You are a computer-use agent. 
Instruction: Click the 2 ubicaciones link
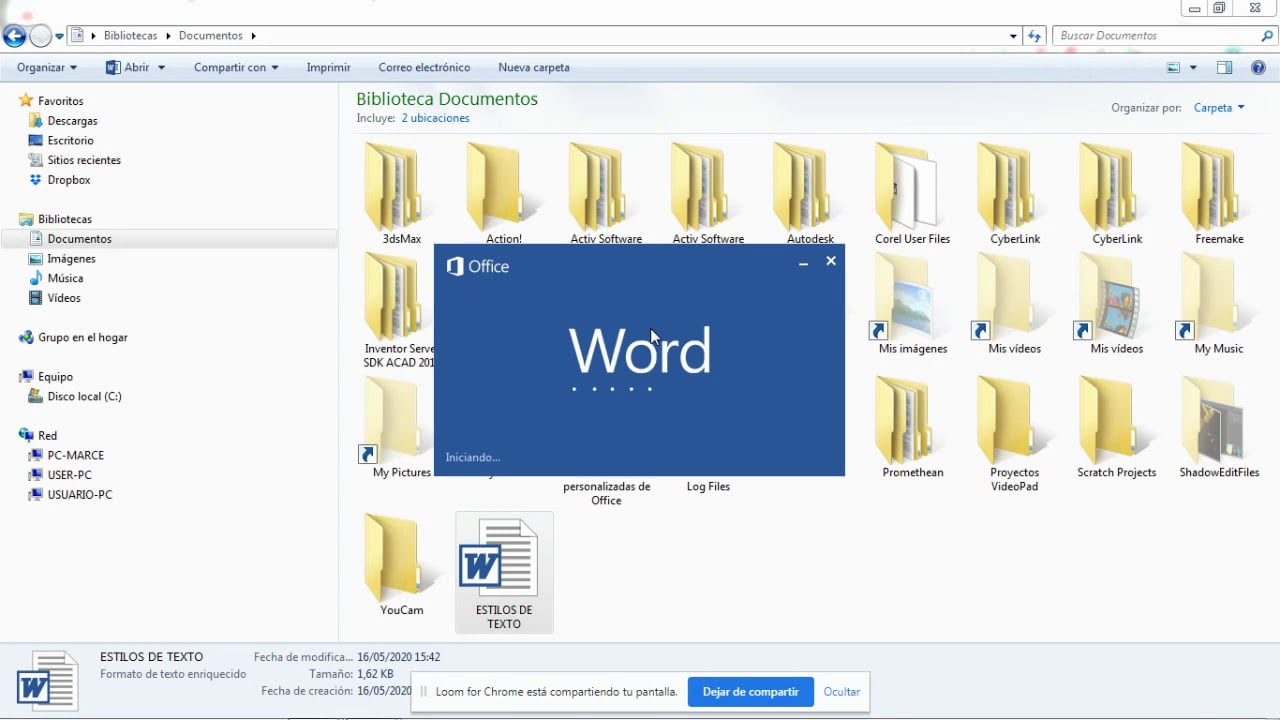[x=435, y=118]
